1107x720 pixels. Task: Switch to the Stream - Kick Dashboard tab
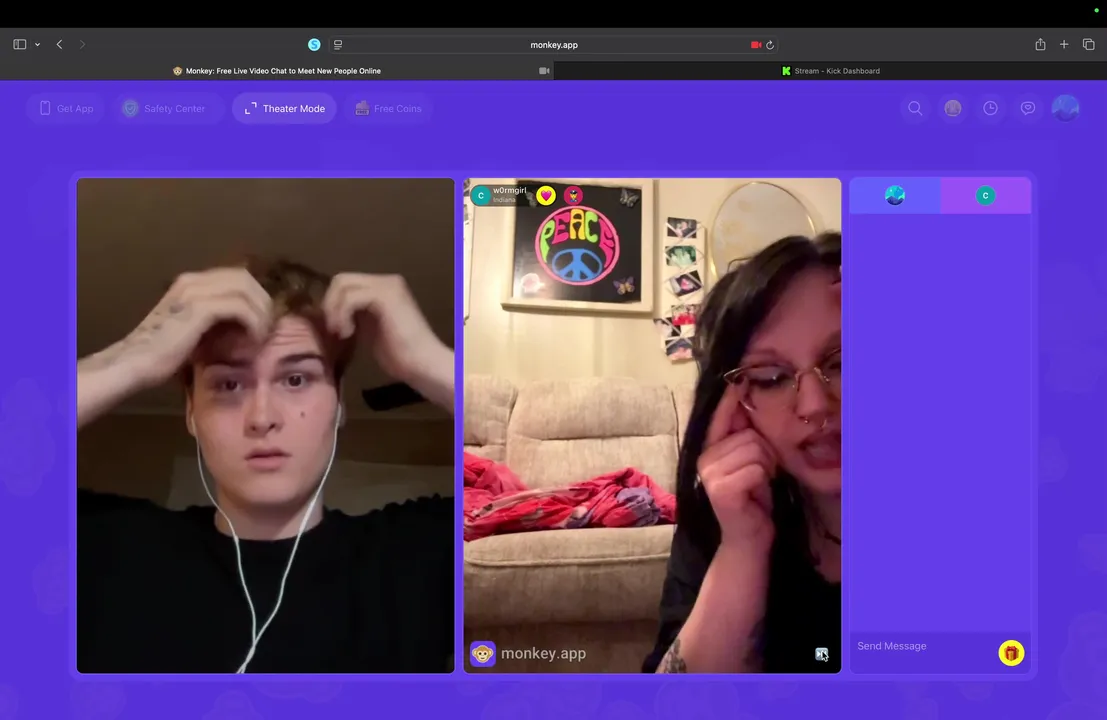point(830,71)
